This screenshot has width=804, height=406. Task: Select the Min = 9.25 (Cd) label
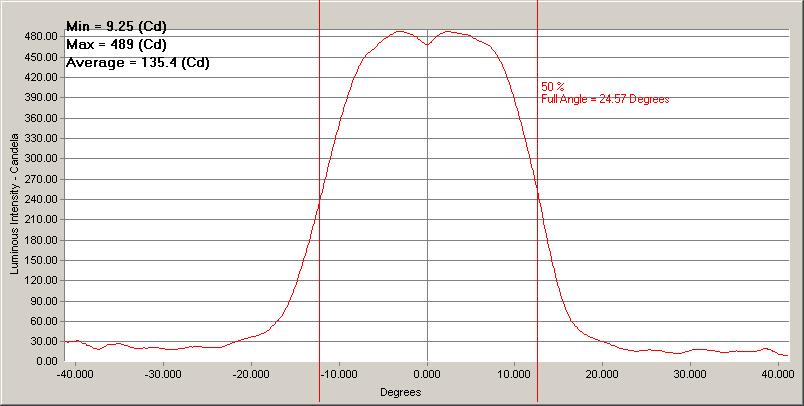point(115,26)
